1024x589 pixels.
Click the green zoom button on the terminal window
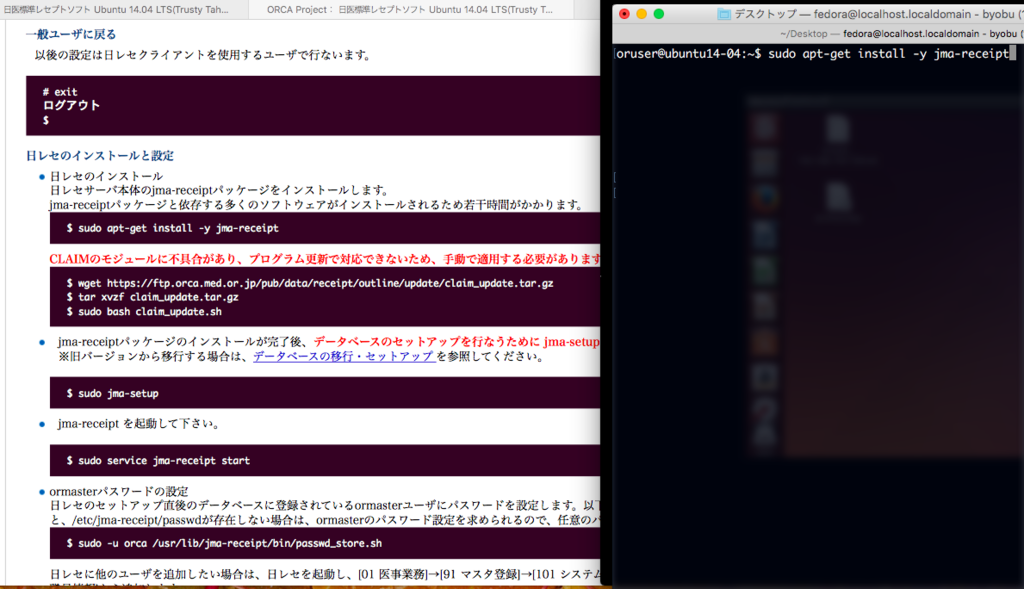click(x=659, y=15)
